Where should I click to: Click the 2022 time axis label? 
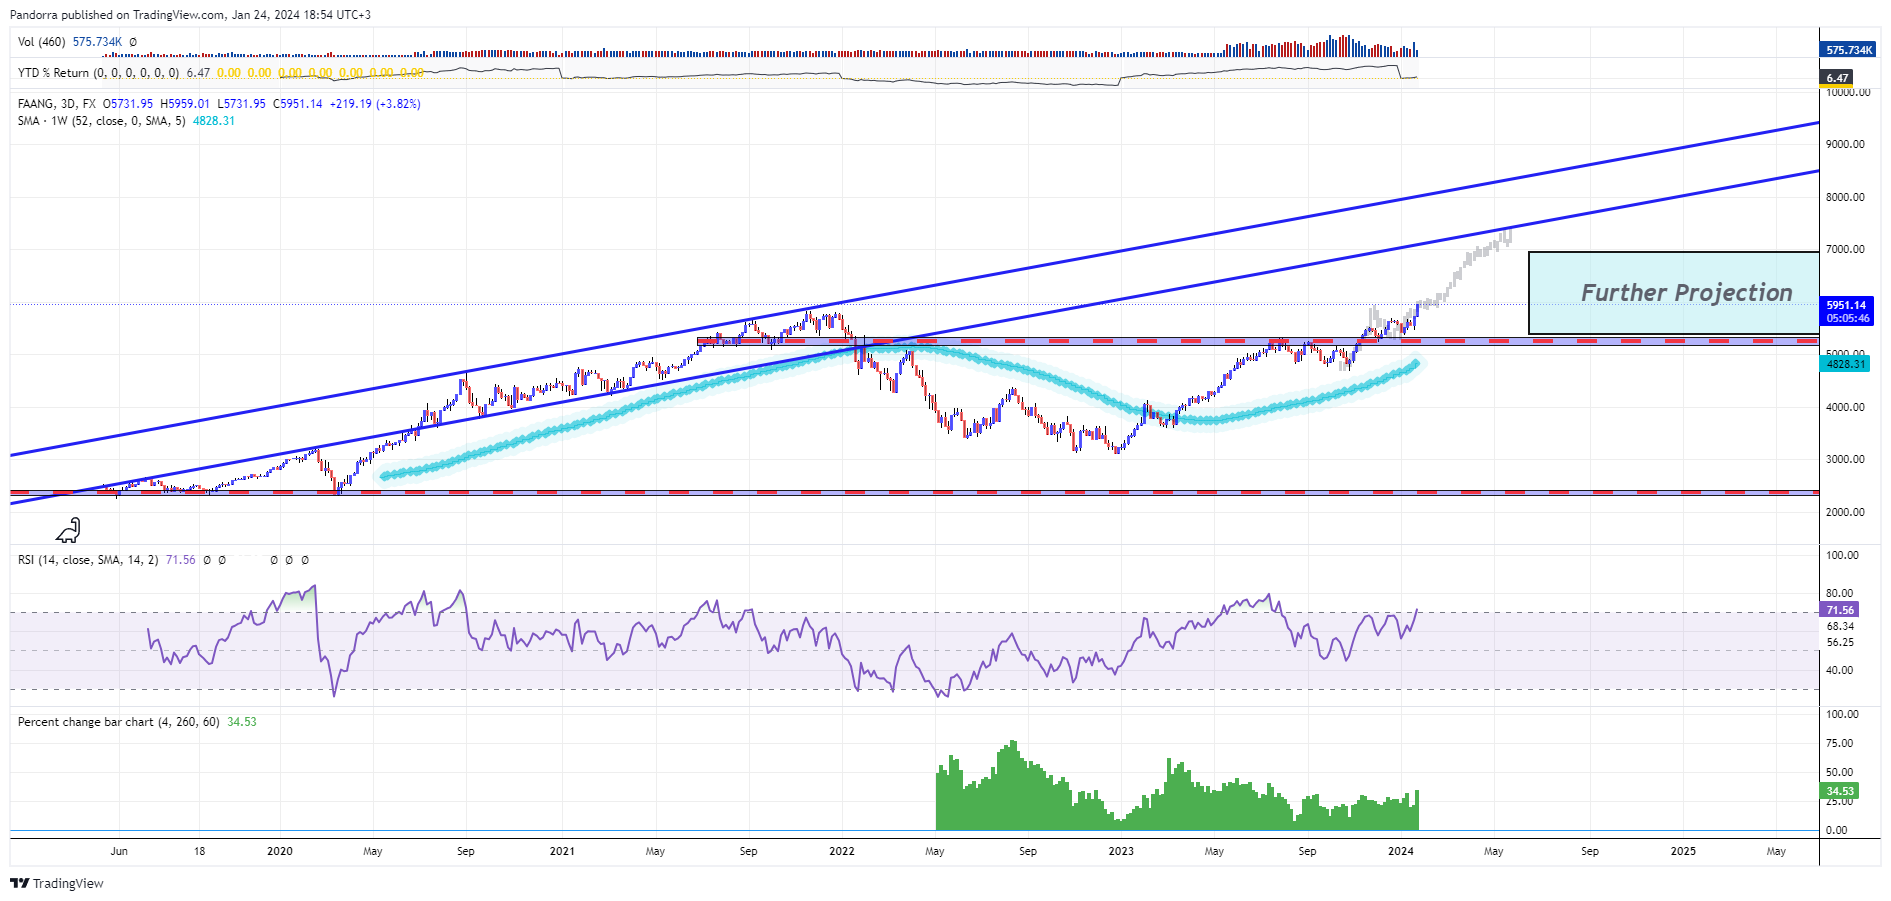[x=842, y=851]
